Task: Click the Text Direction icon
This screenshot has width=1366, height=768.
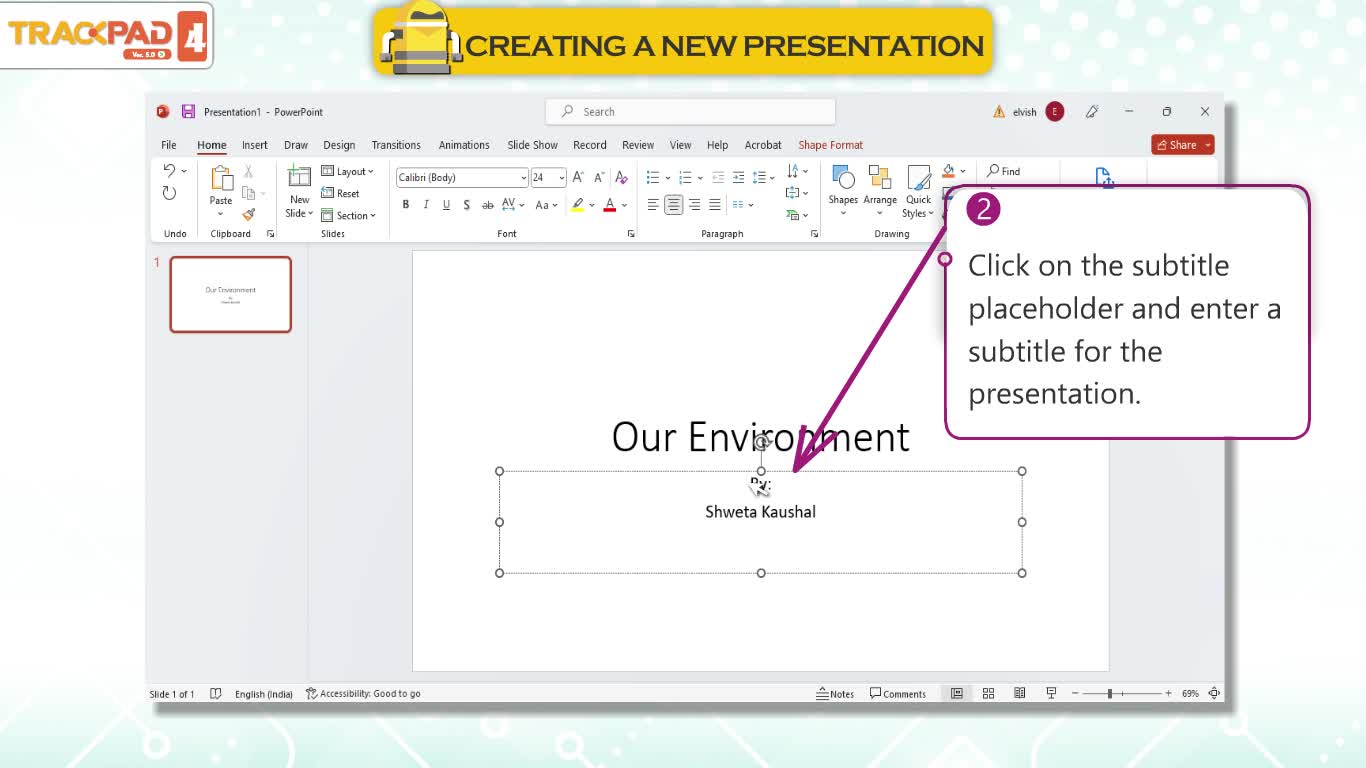Action: pos(793,171)
